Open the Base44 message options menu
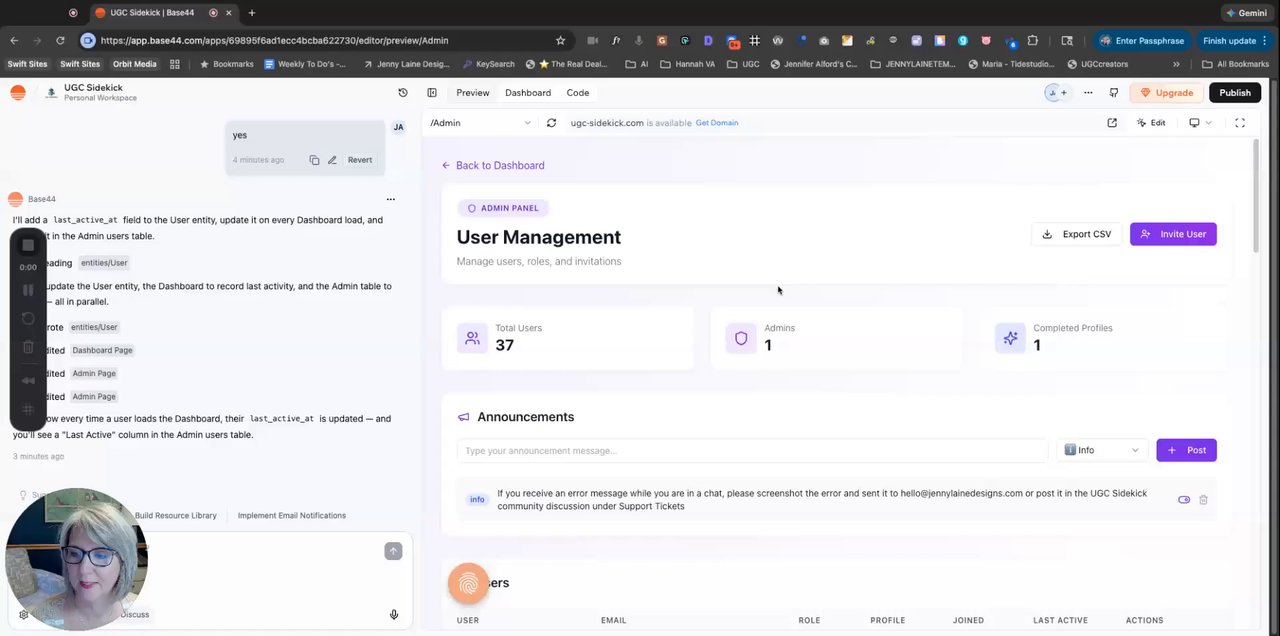The width and height of the screenshot is (1280, 636). click(x=391, y=199)
